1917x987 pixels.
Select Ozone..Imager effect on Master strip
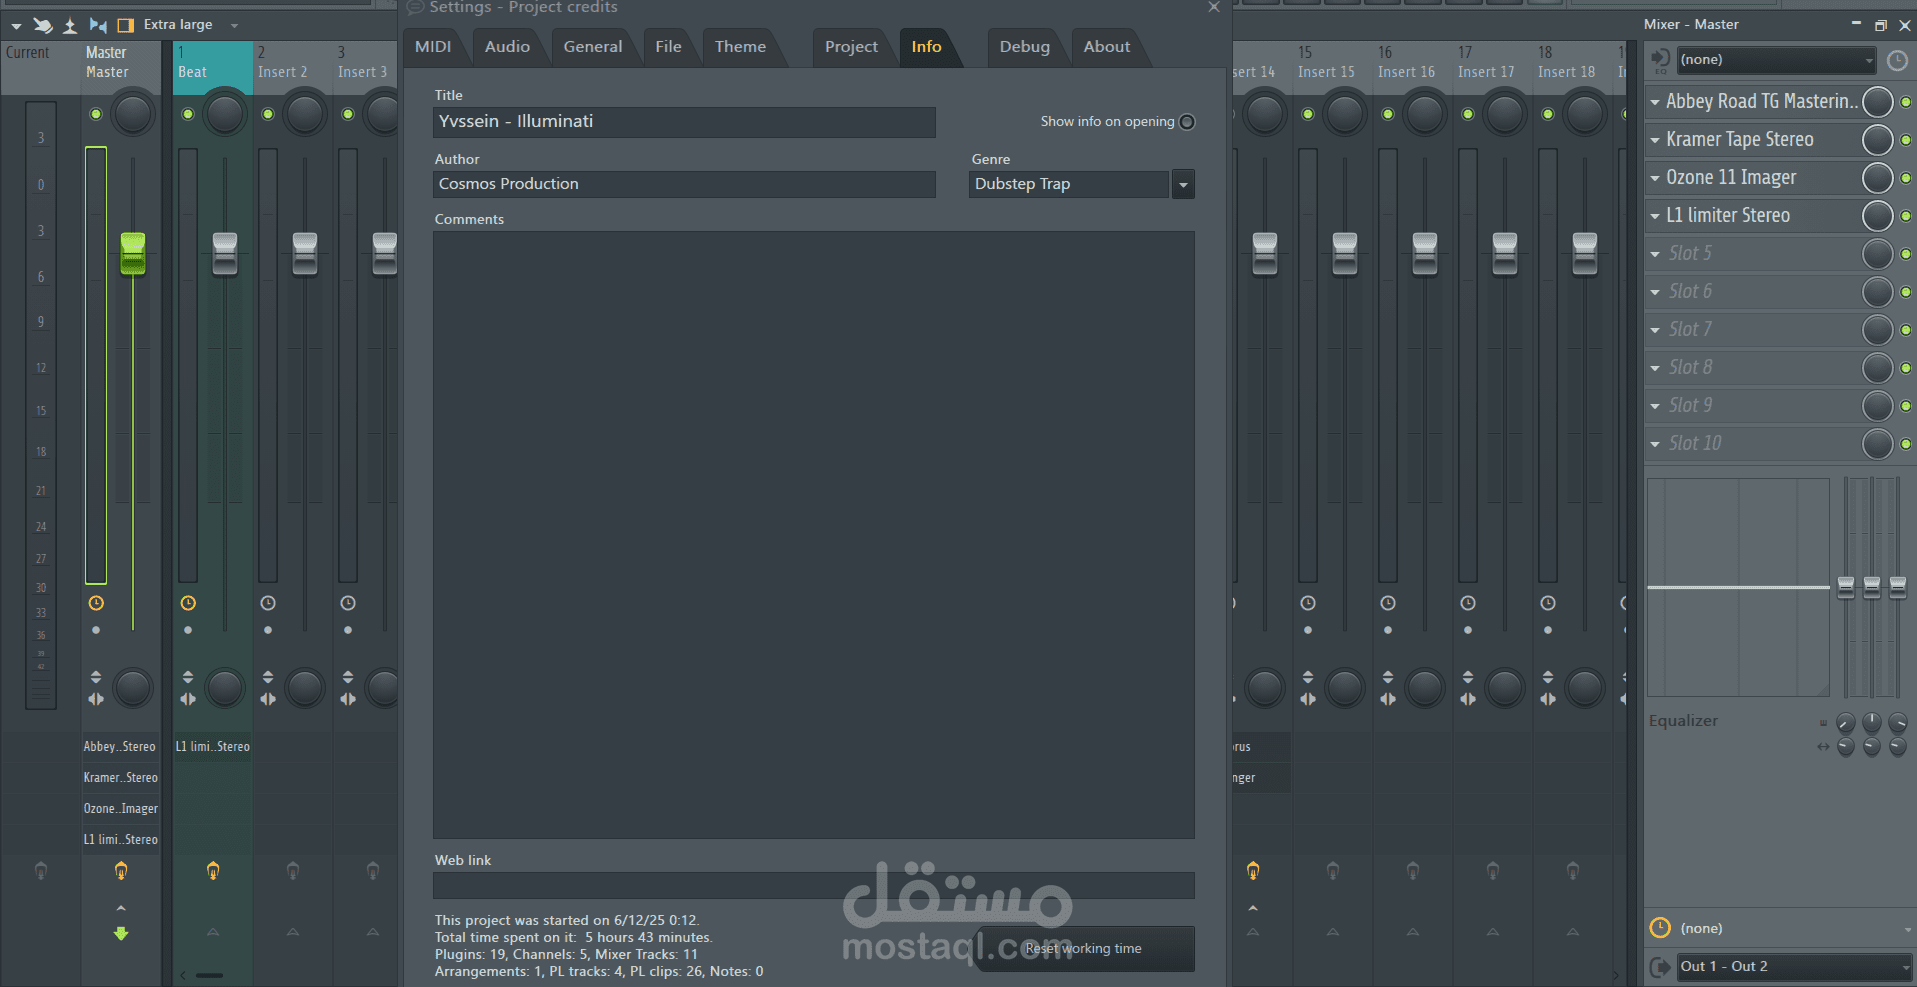tap(120, 808)
